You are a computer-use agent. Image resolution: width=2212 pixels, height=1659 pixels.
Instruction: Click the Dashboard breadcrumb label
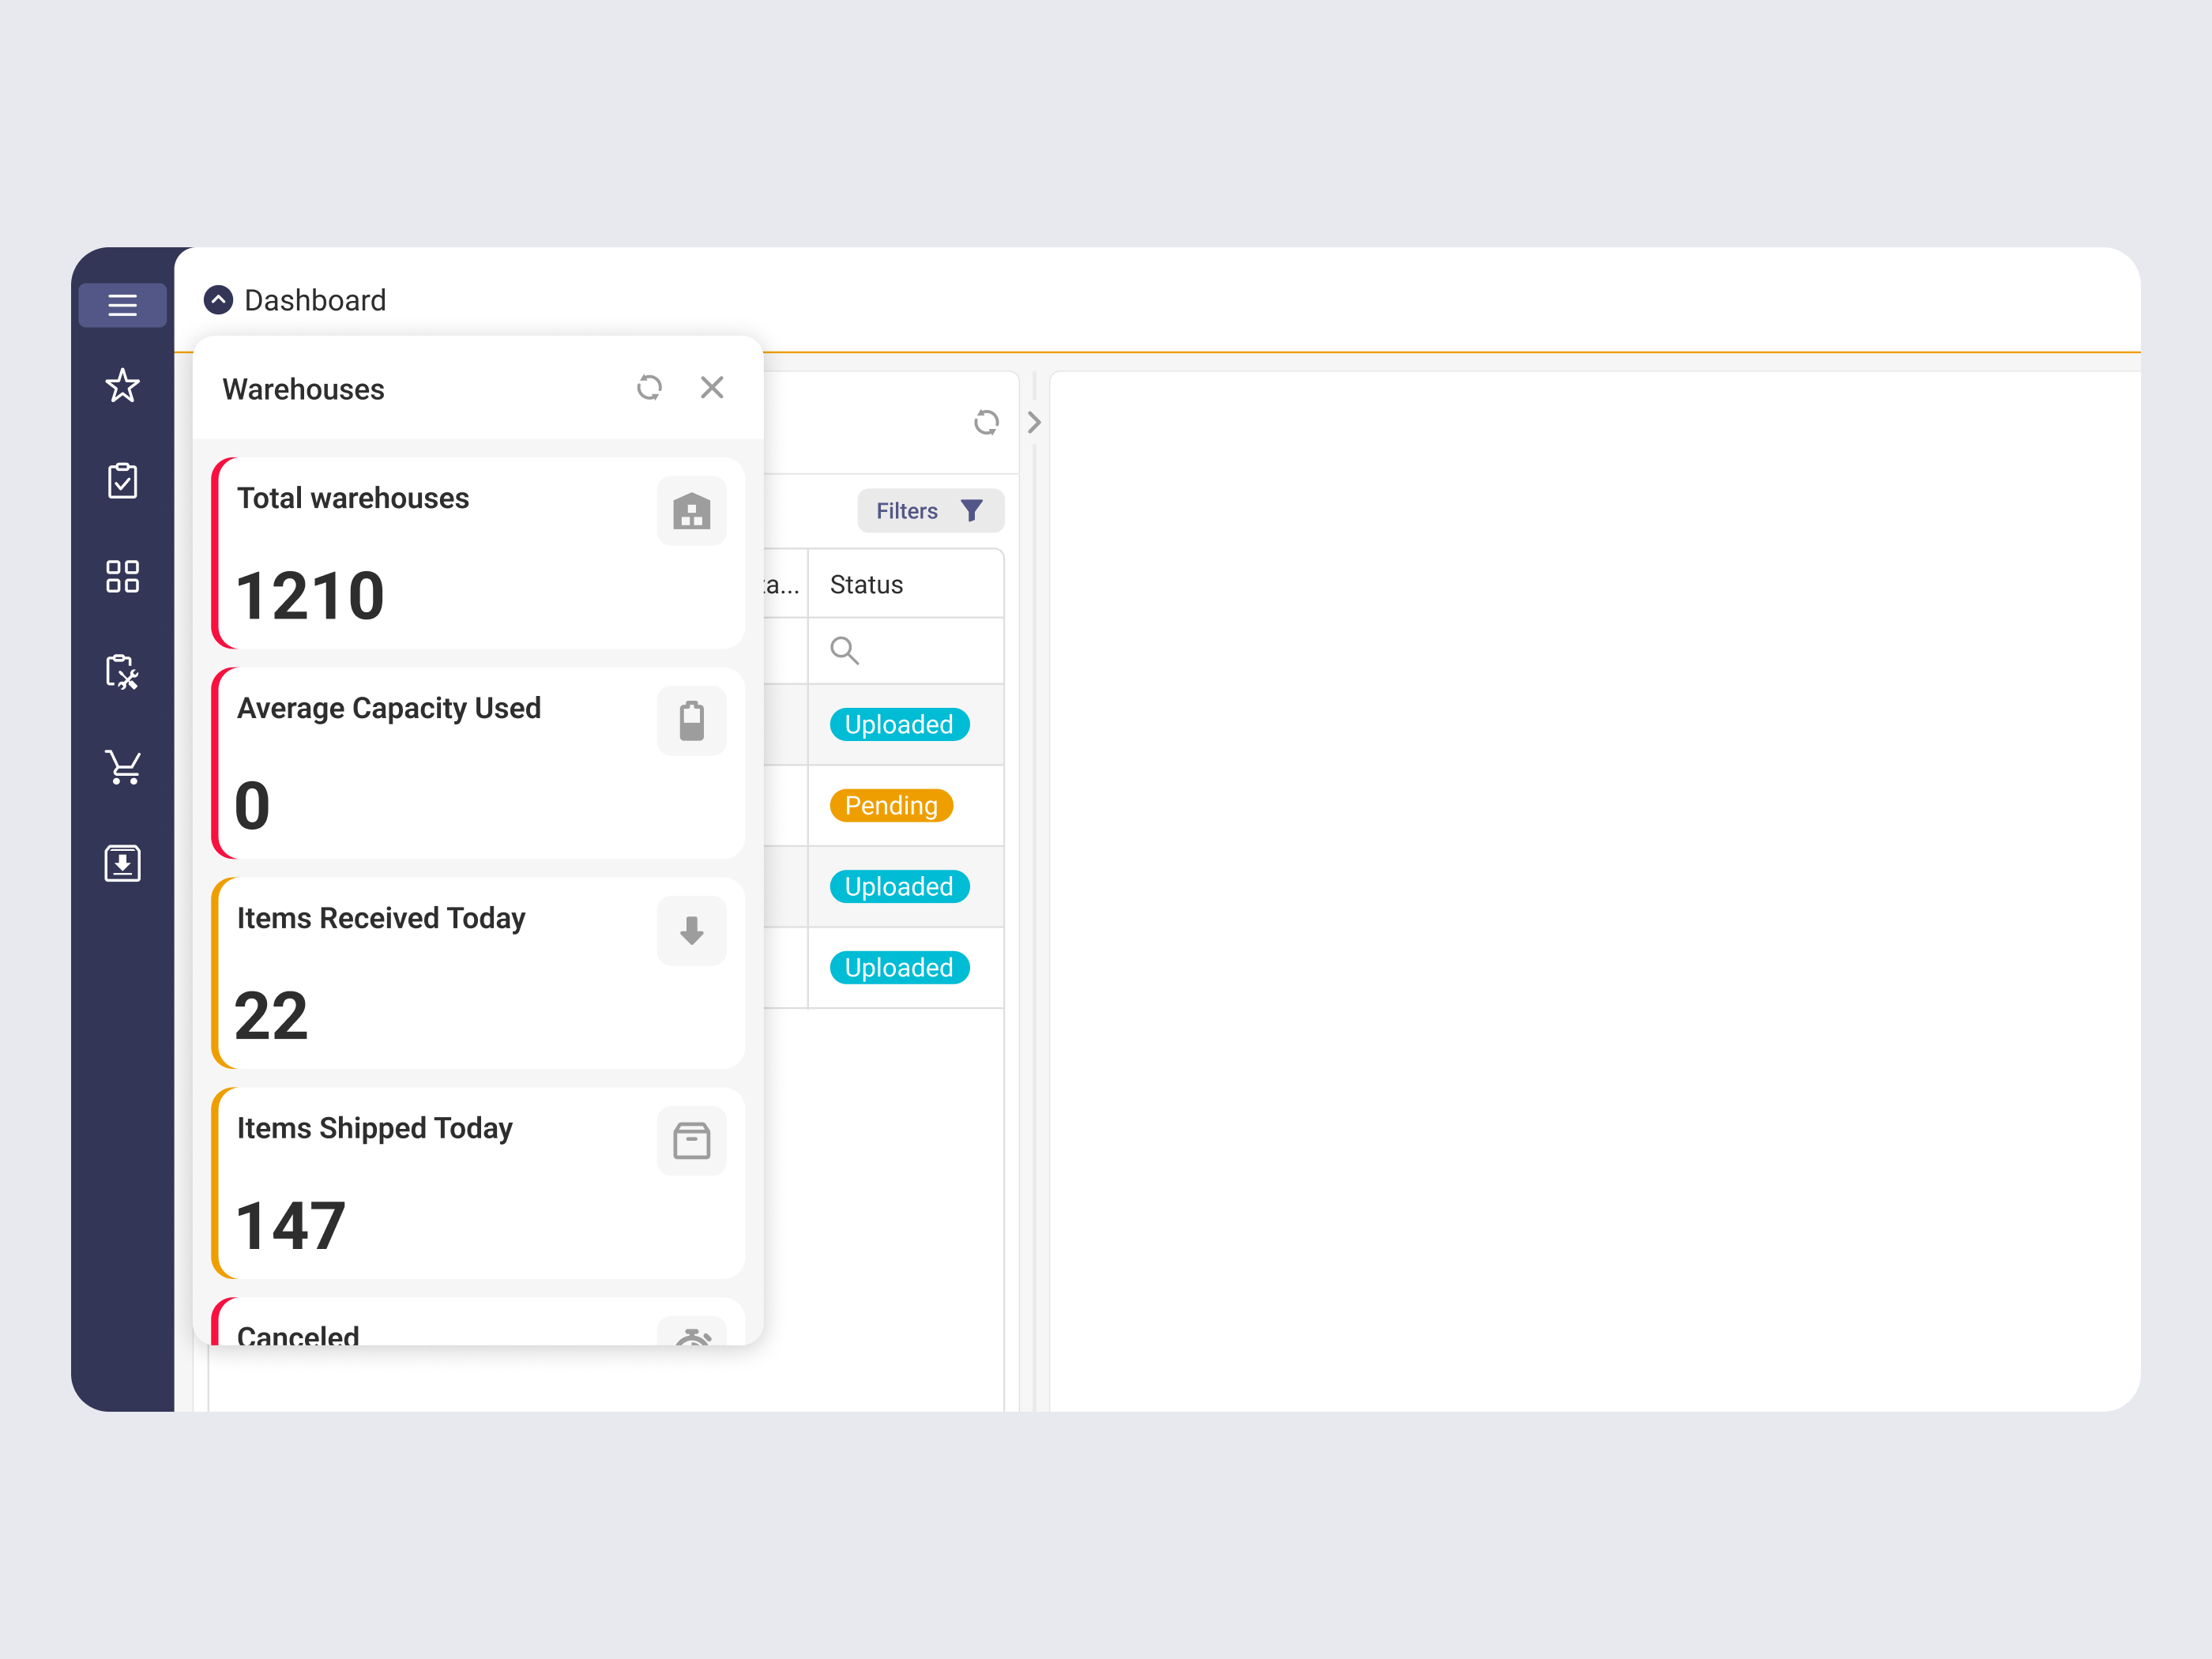(x=315, y=300)
